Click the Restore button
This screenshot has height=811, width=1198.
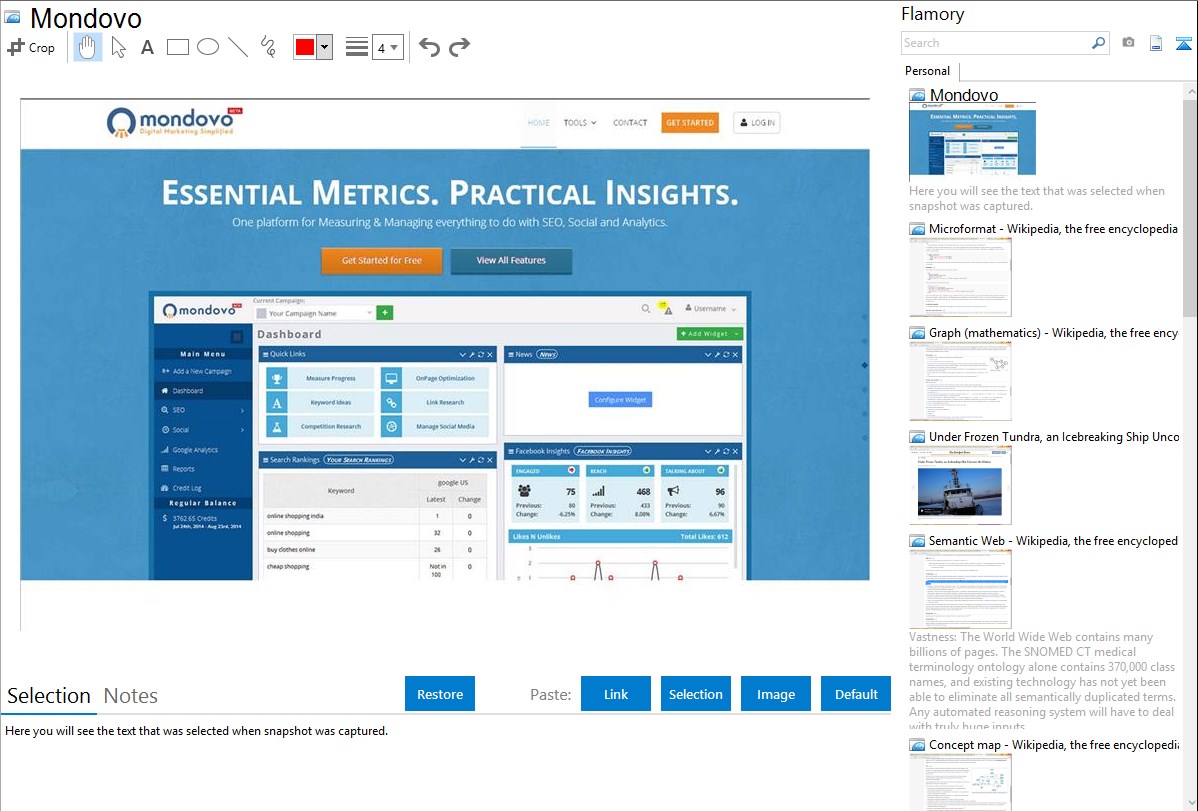click(440, 694)
